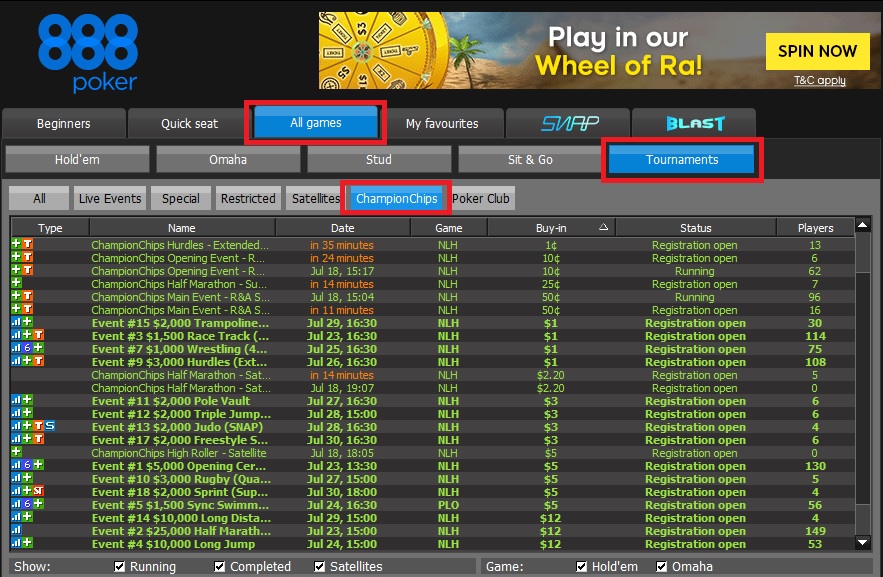Click the scrollbar up arrow of tournament list
The width and height of the screenshot is (883, 577).
pyautogui.click(x=863, y=225)
